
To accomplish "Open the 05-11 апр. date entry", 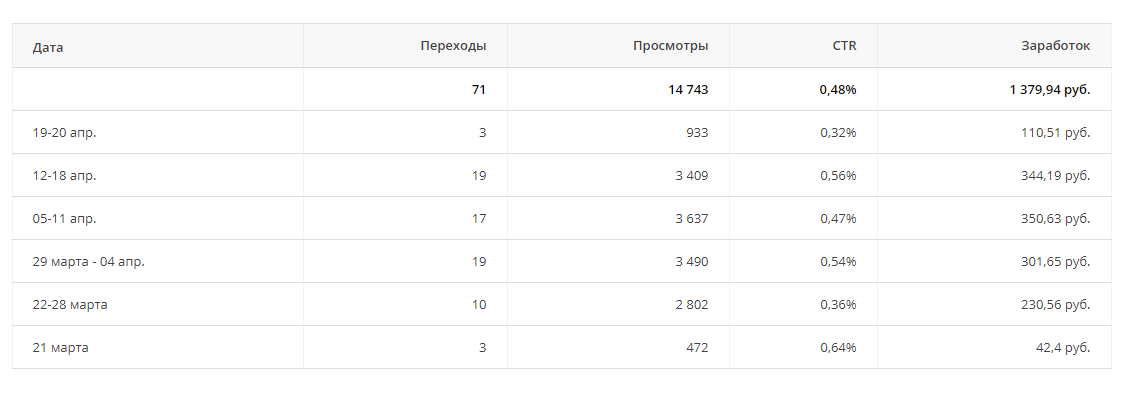I will [x=65, y=219].
